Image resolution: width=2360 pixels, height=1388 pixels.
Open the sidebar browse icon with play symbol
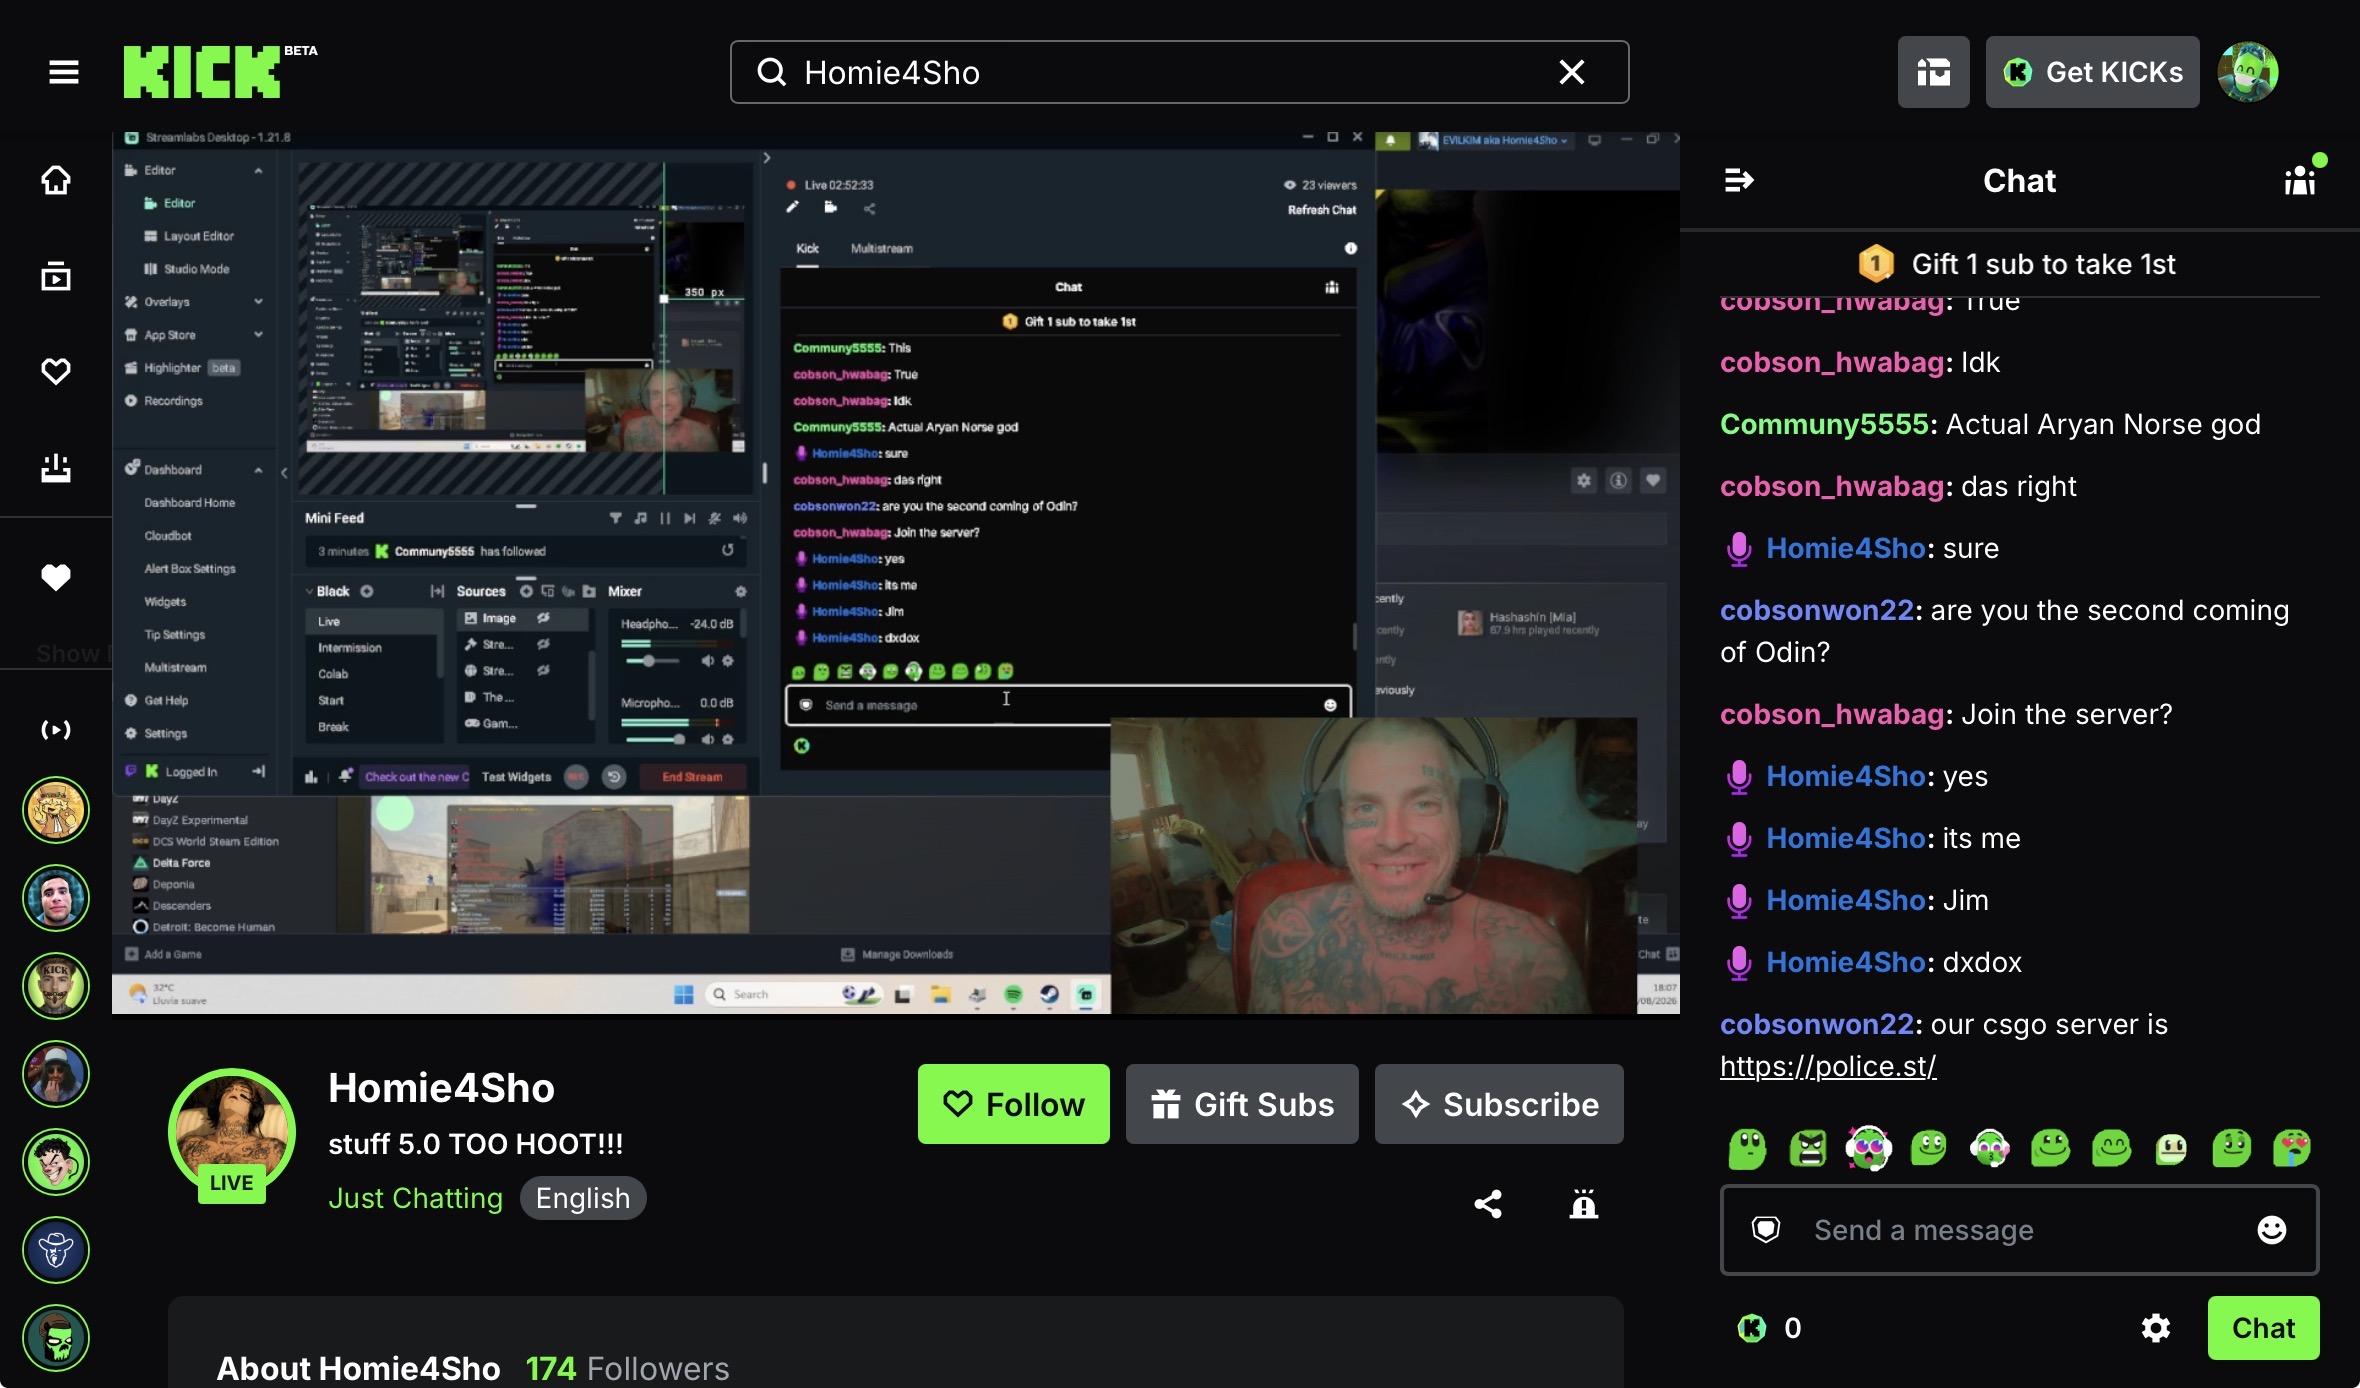point(56,276)
